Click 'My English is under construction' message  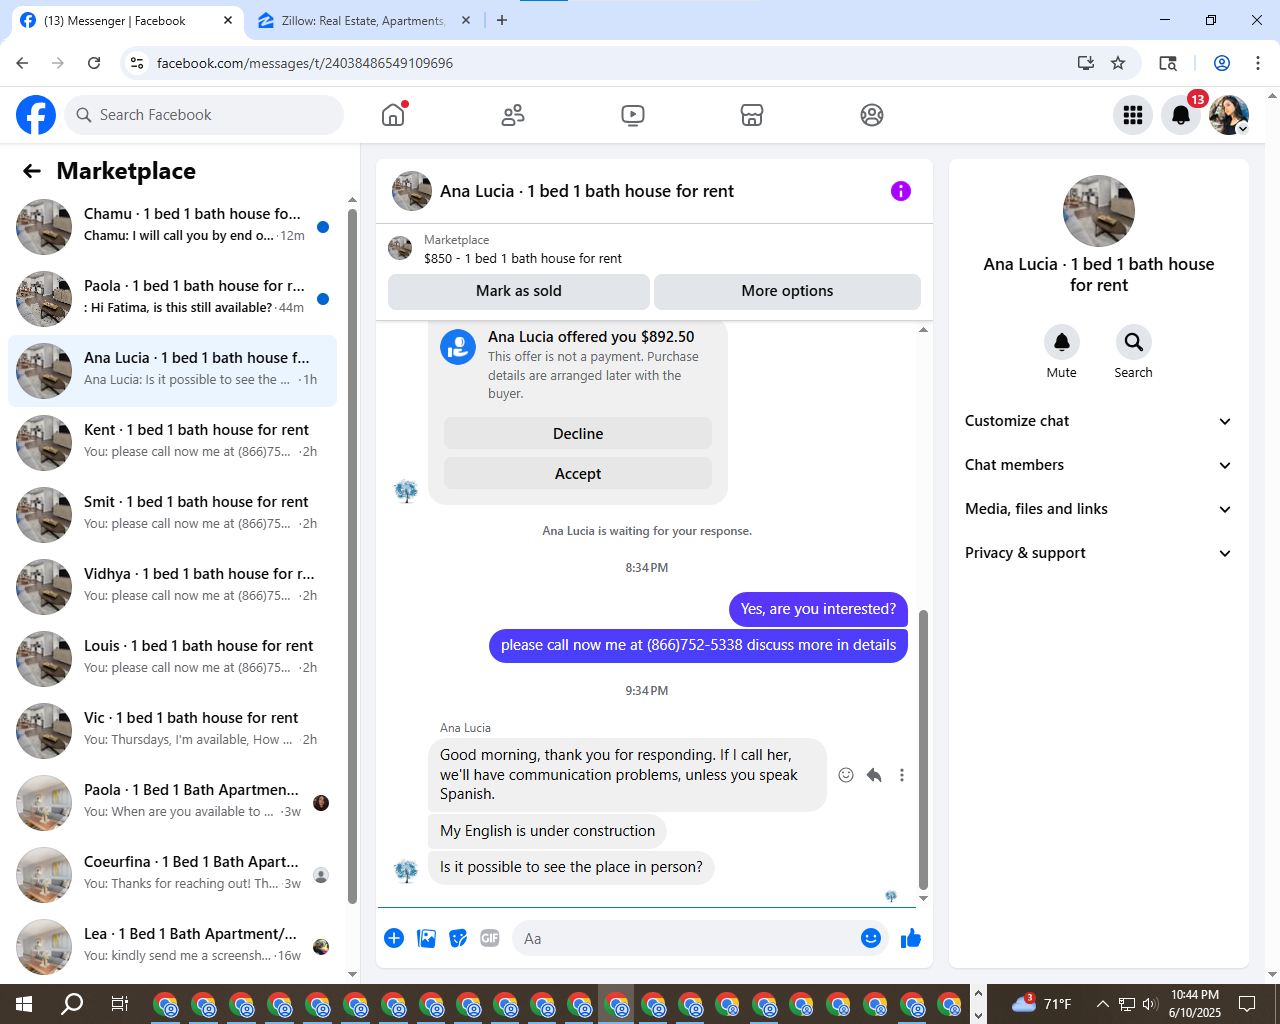pyautogui.click(x=548, y=831)
